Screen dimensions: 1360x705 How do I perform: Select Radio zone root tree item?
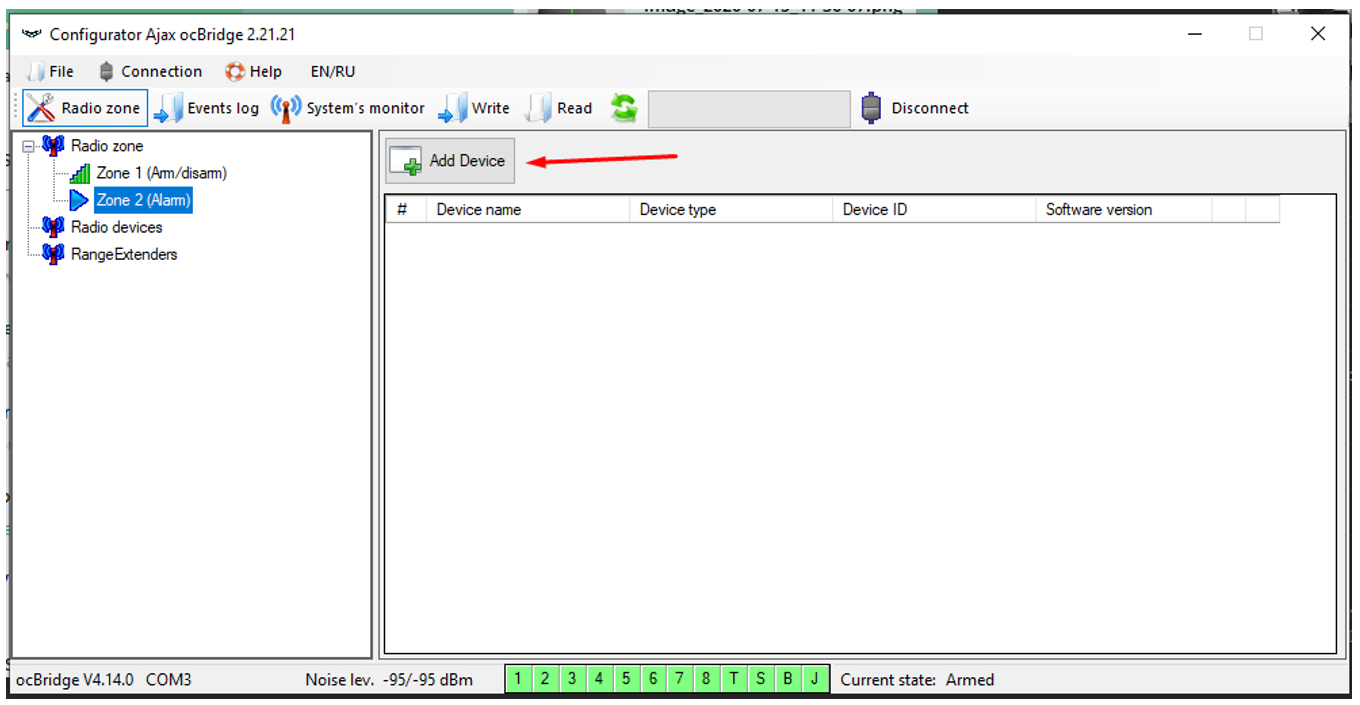(107, 146)
